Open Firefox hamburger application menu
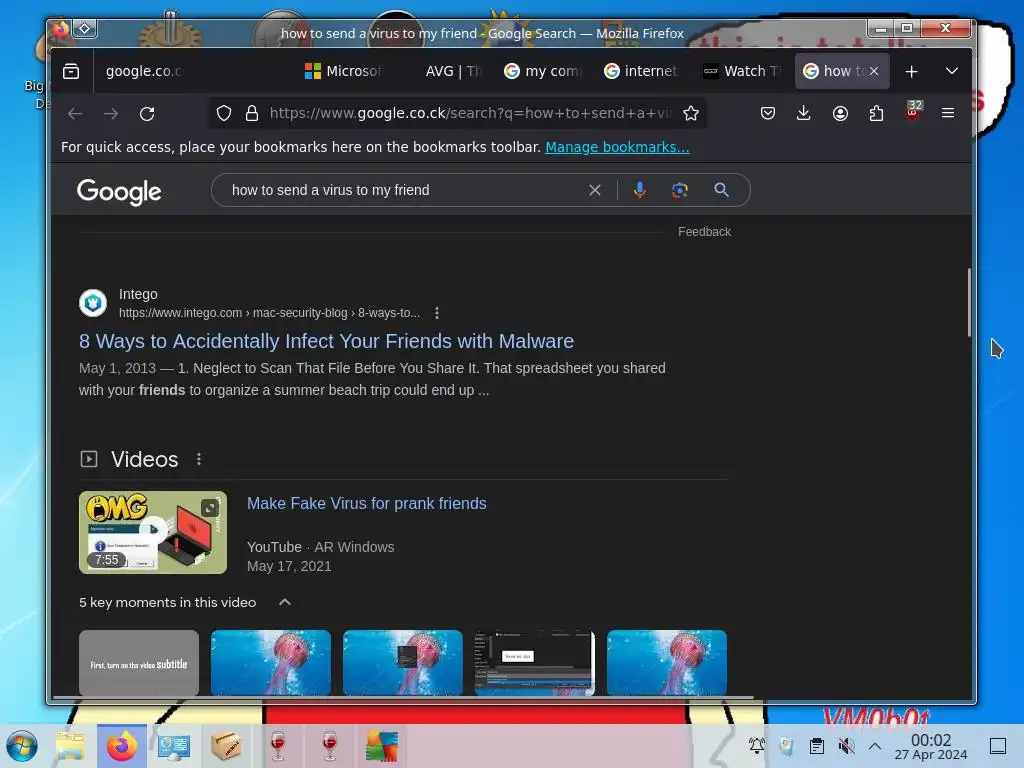This screenshot has width=1024, height=768. (x=948, y=114)
